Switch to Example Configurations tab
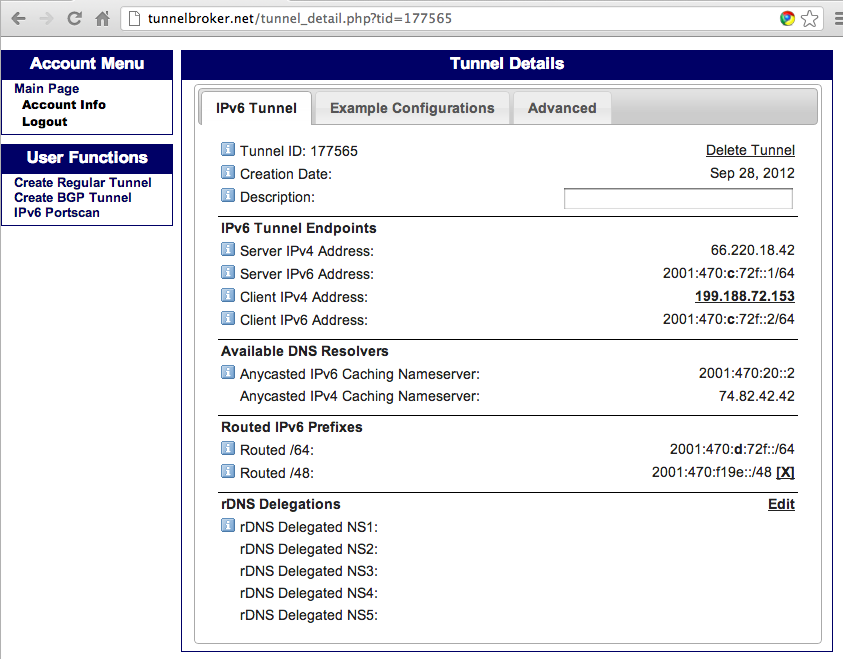The height and width of the screenshot is (659, 843). click(x=412, y=108)
